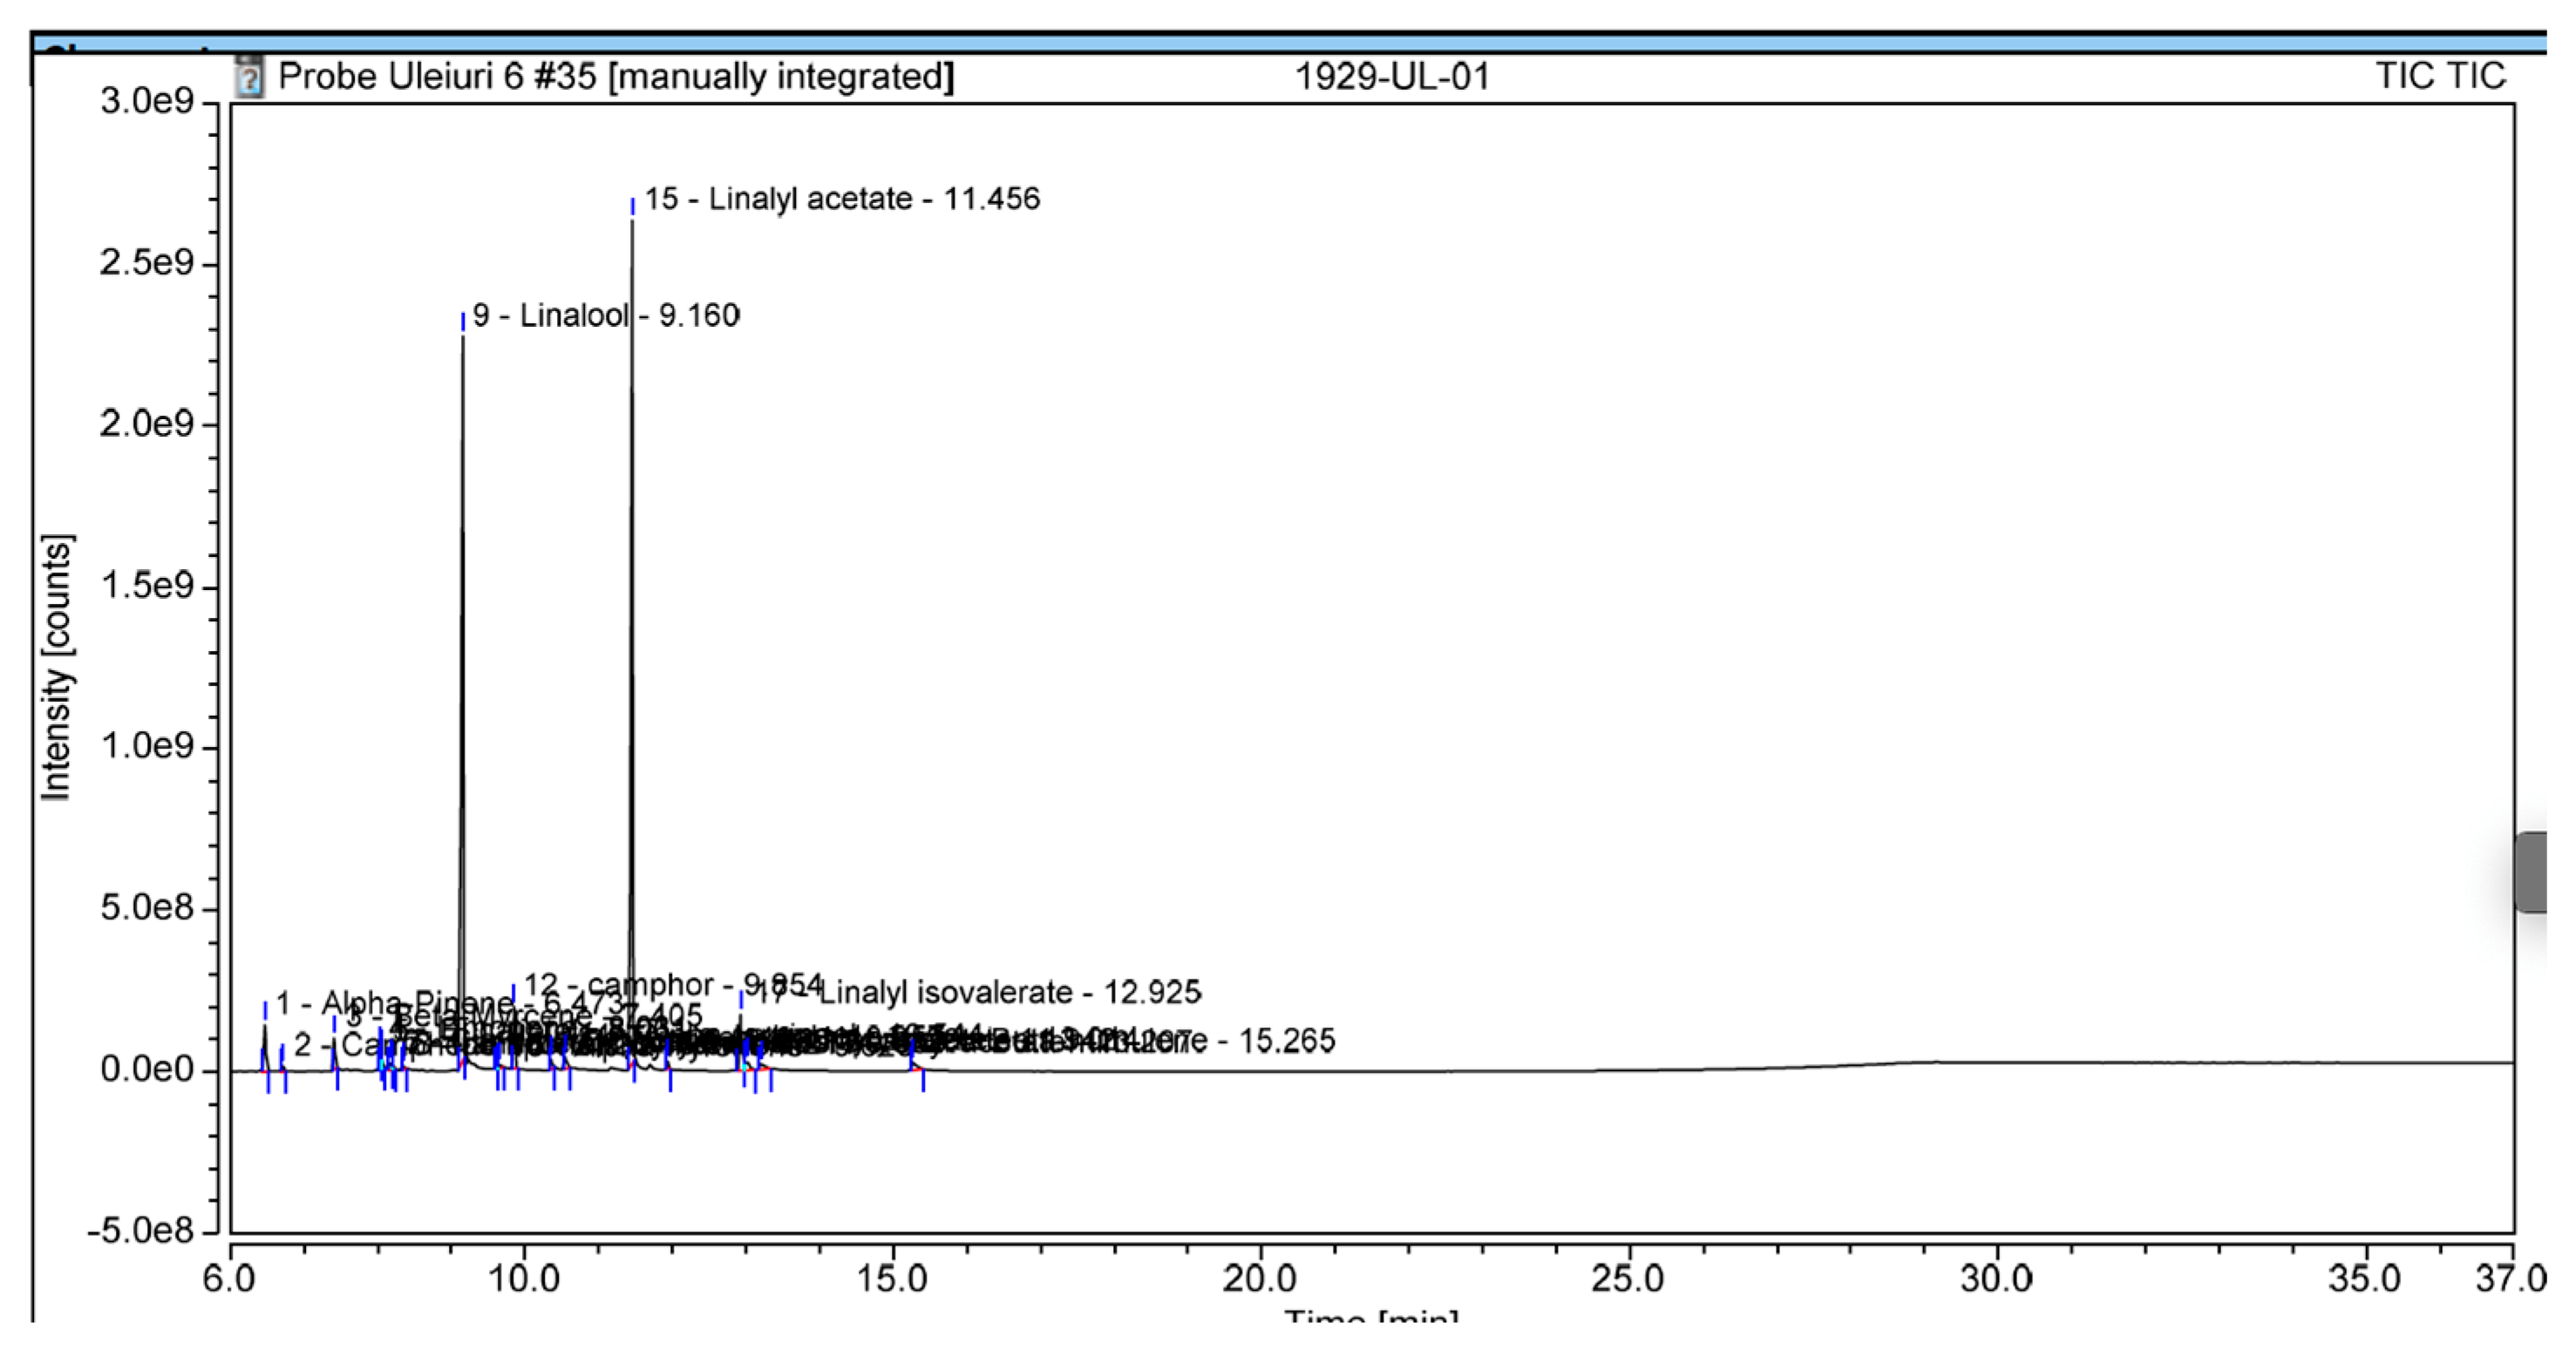This screenshot has height=1357, width=2576.
Task: Click the blue title bar at the top
Action: [1288, 43]
